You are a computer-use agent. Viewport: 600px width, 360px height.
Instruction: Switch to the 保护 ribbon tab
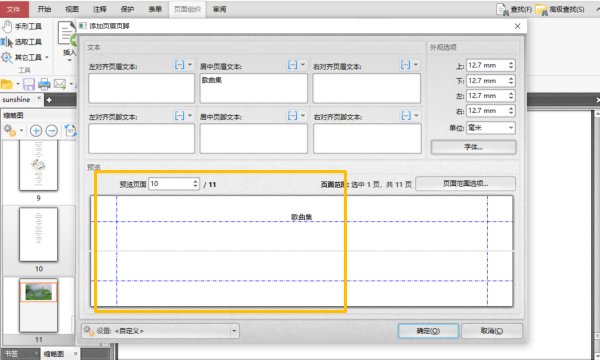[x=127, y=9]
